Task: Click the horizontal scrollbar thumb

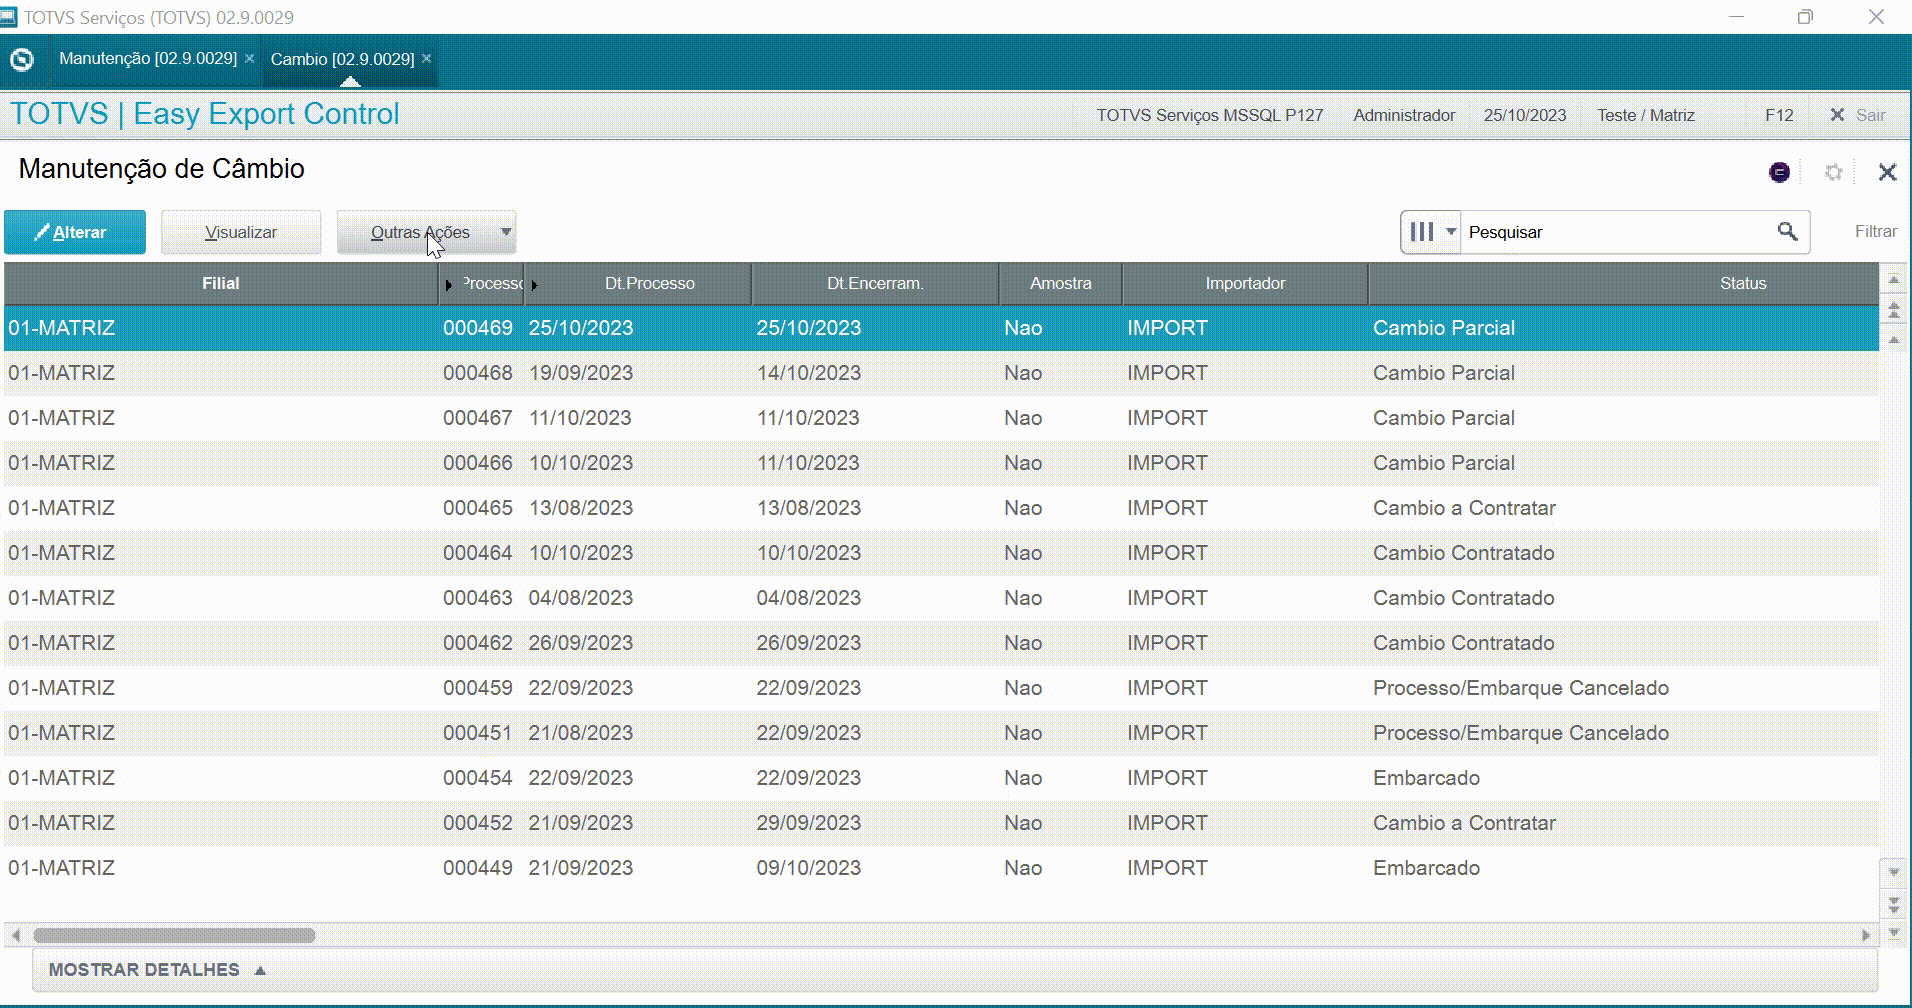Action: coord(174,936)
